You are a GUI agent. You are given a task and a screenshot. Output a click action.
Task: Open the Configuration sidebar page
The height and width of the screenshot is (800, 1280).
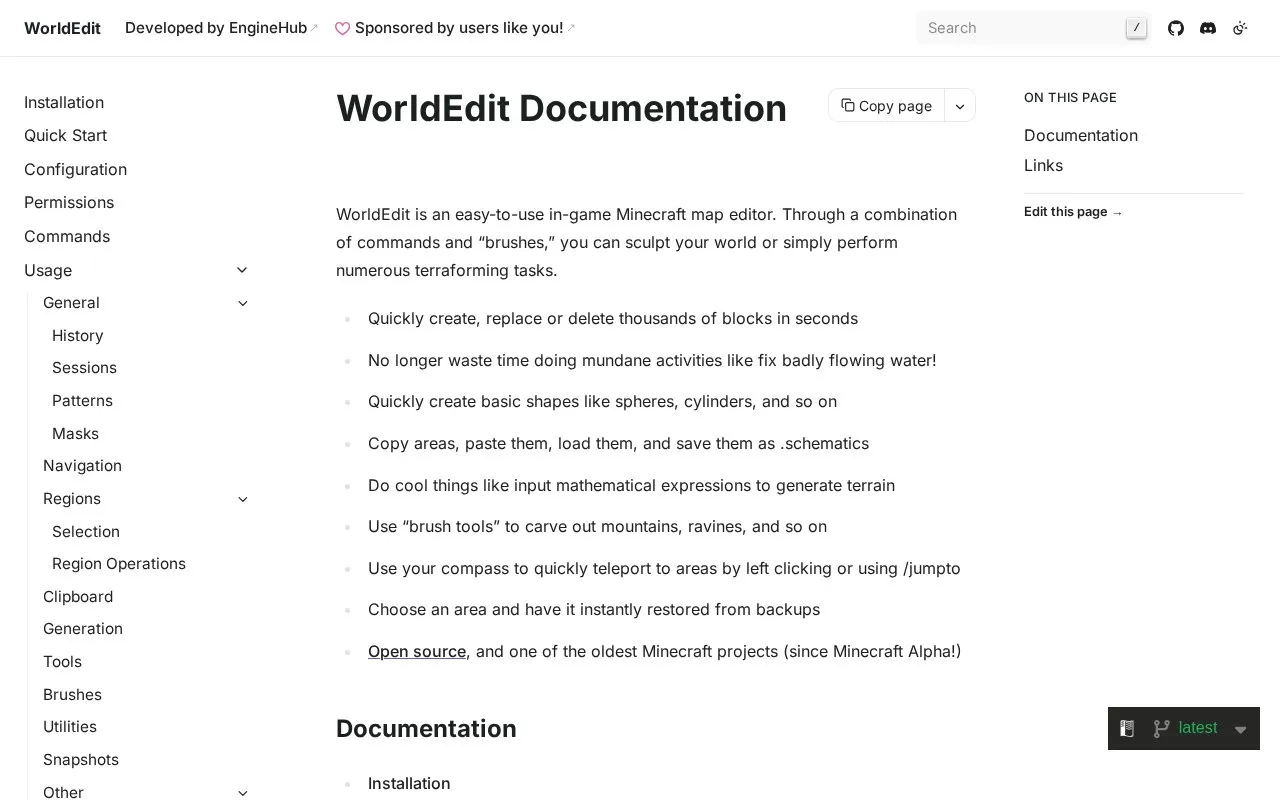click(x=75, y=169)
